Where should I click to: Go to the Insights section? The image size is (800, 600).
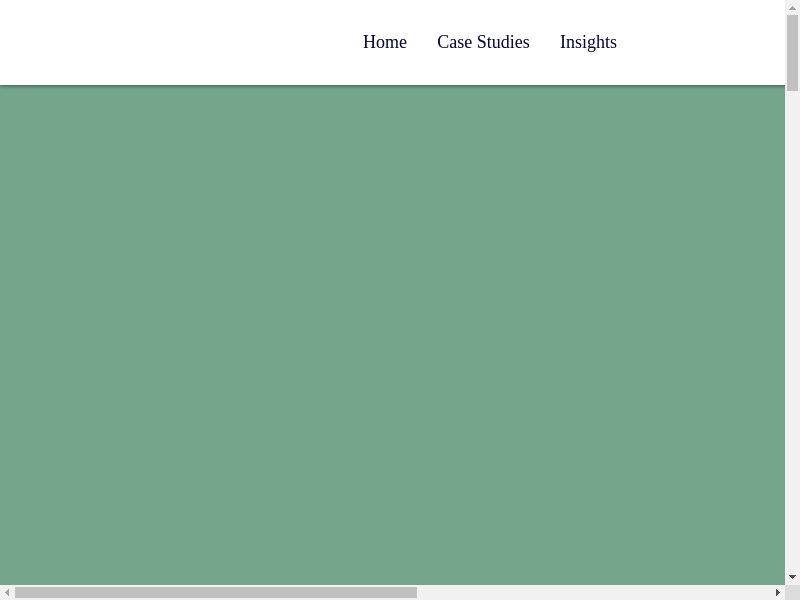pos(588,42)
